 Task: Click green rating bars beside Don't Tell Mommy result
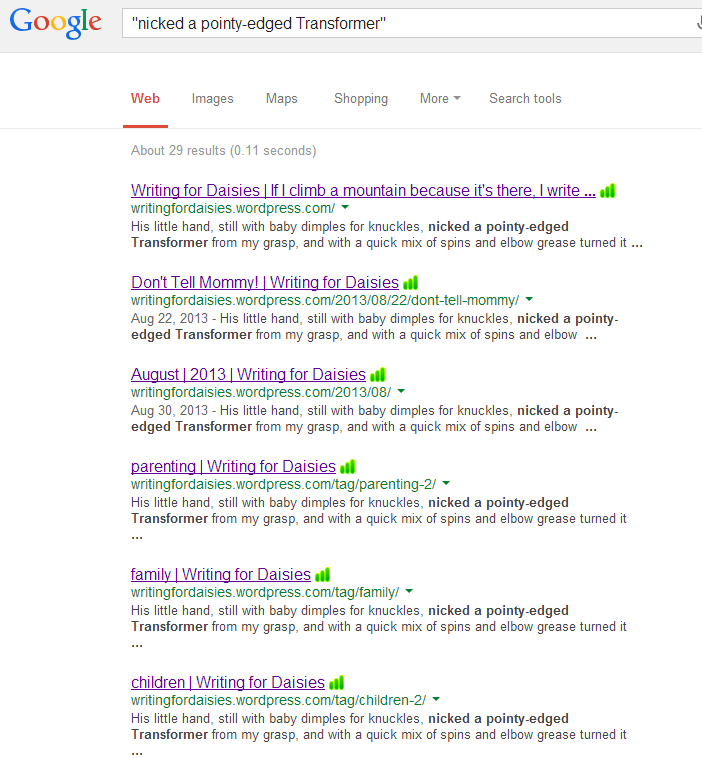(x=410, y=283)
